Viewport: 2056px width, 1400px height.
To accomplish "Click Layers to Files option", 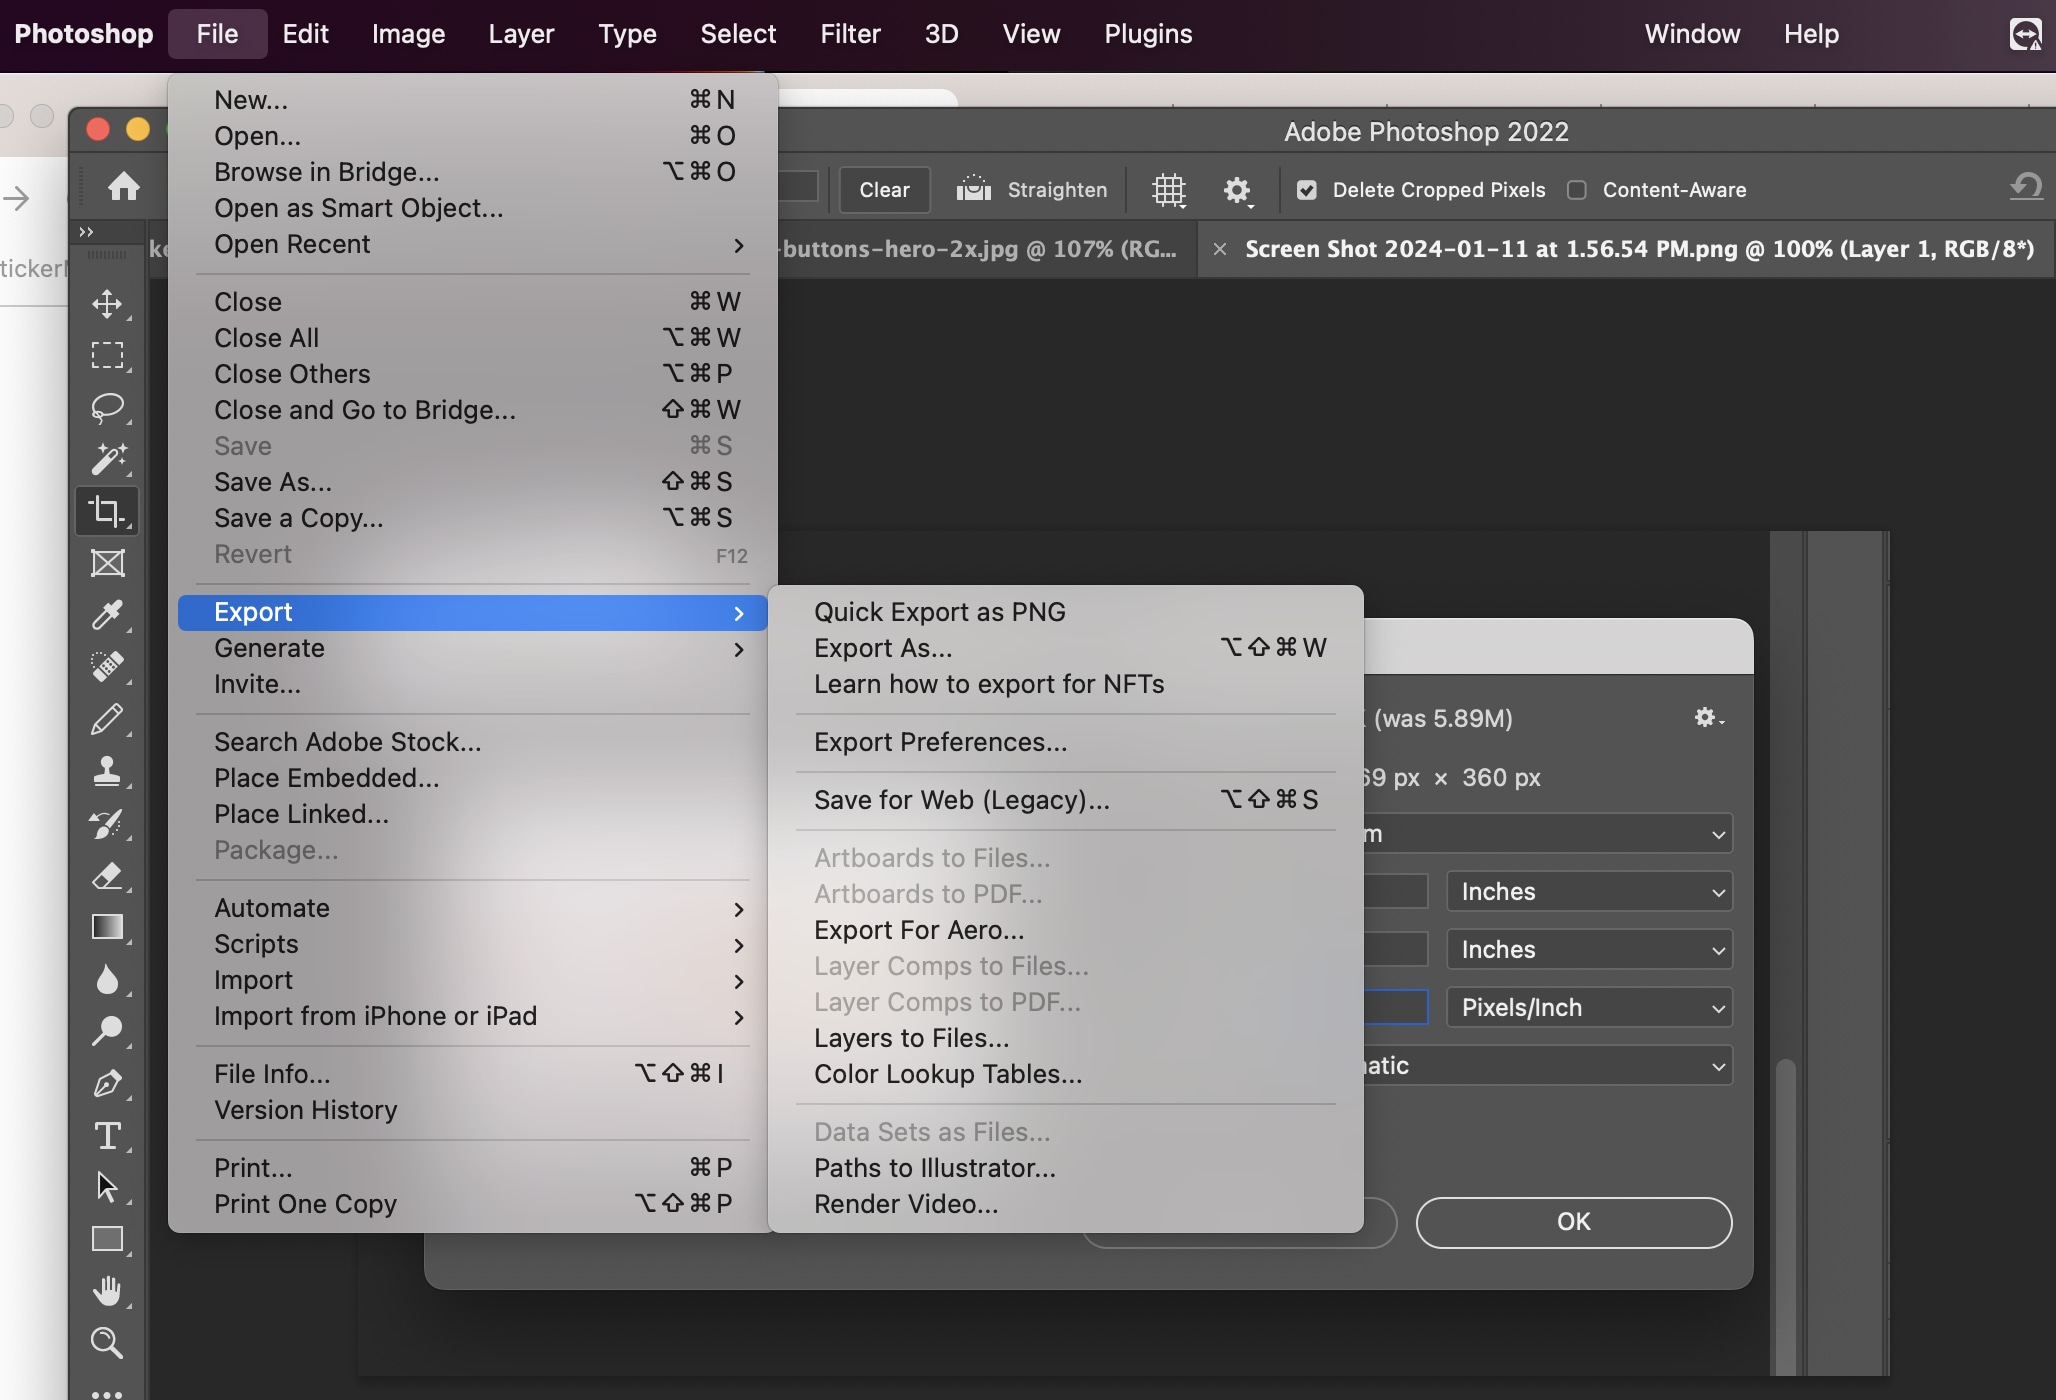I will click(x=911, y=1038).
